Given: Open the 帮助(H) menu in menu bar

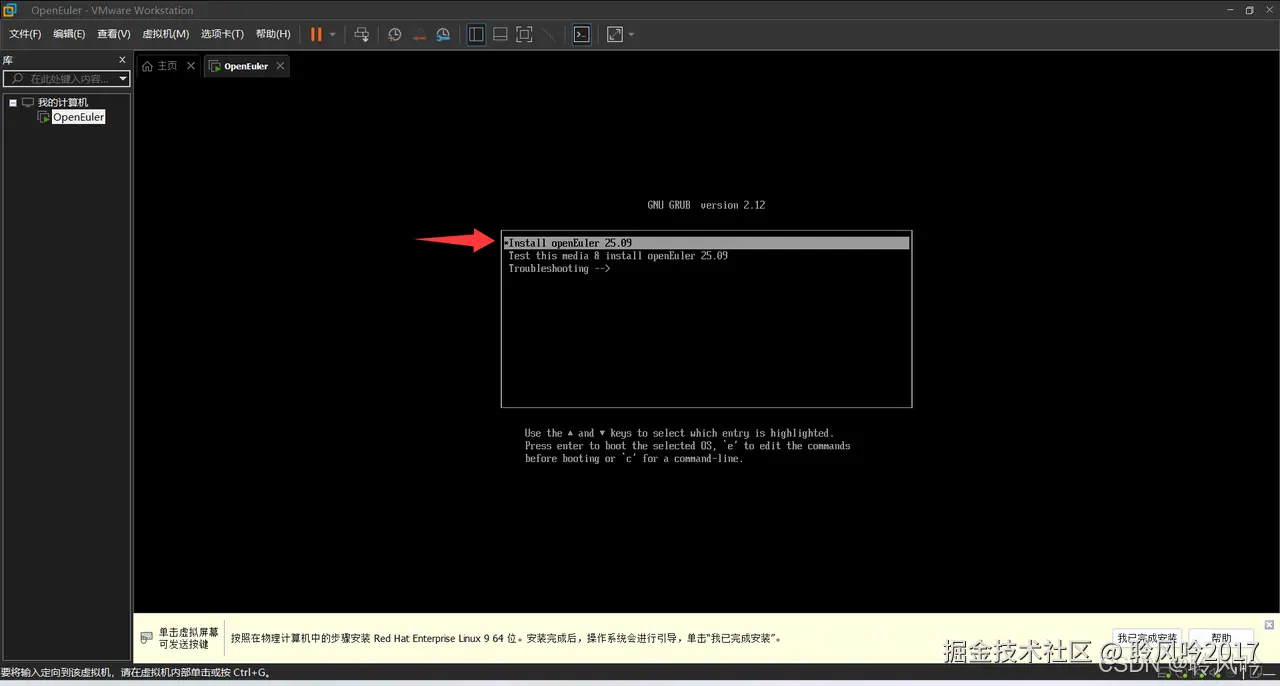Looking at the screenshot, I should pyautogui.click(x=273, y=34).
